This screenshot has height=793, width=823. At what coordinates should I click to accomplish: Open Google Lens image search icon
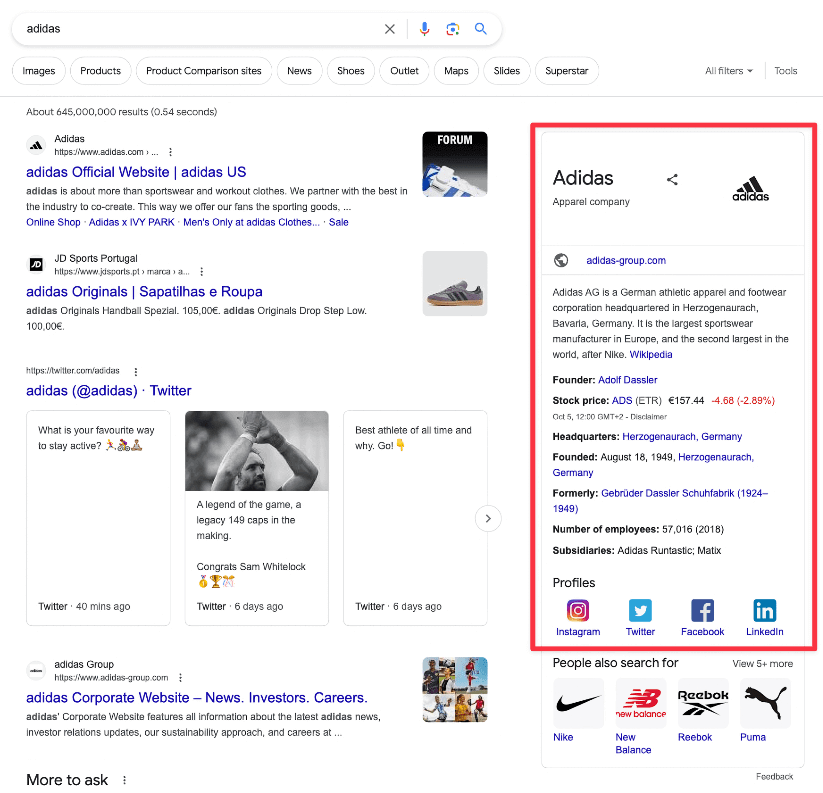[452, 29]
